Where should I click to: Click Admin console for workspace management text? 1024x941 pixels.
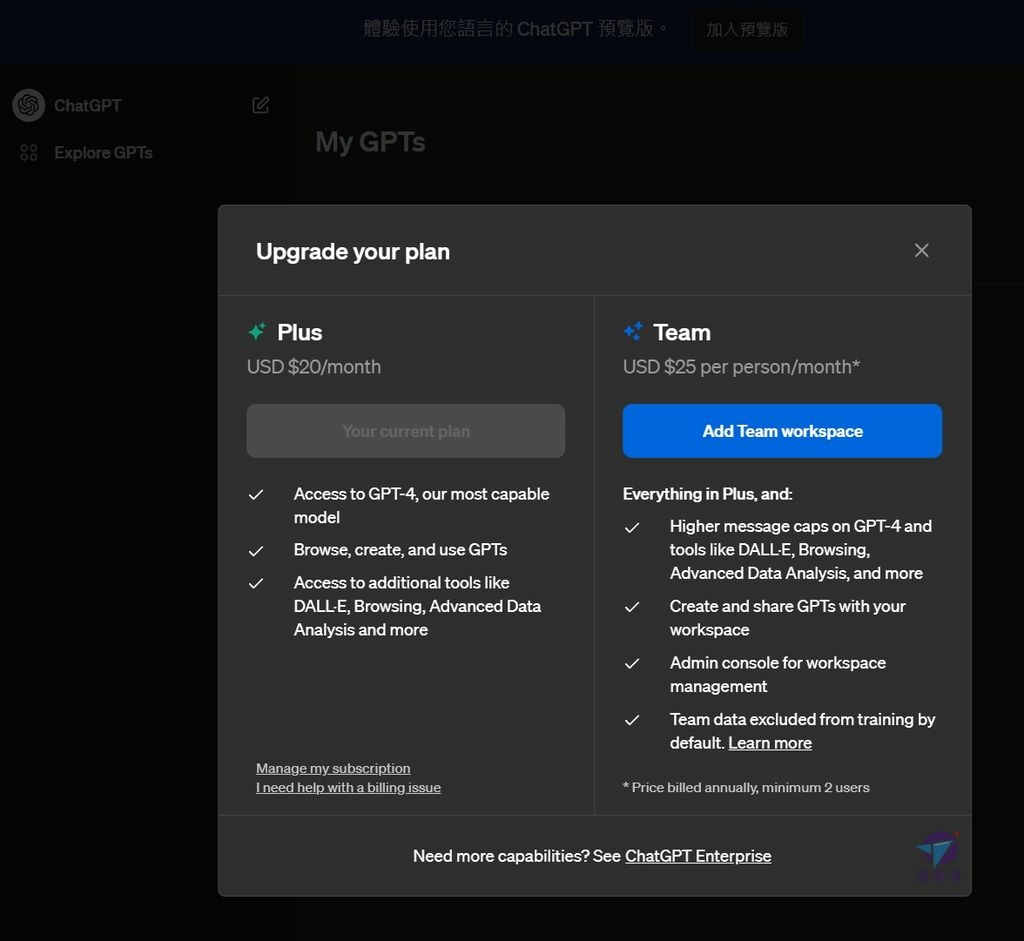click(x=778, y=675)
